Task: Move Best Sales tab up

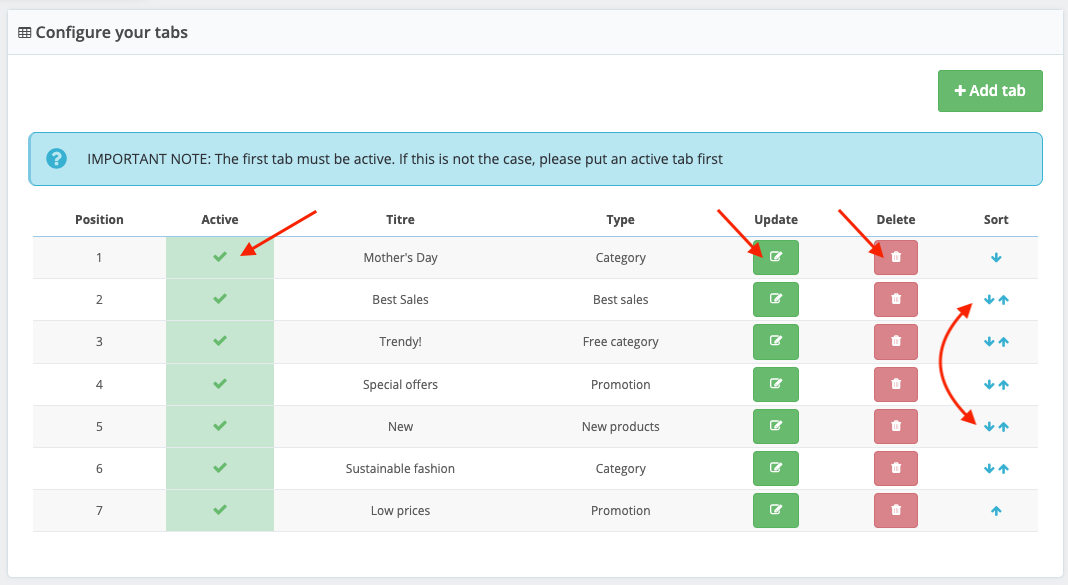Action: coord(1003,300)
